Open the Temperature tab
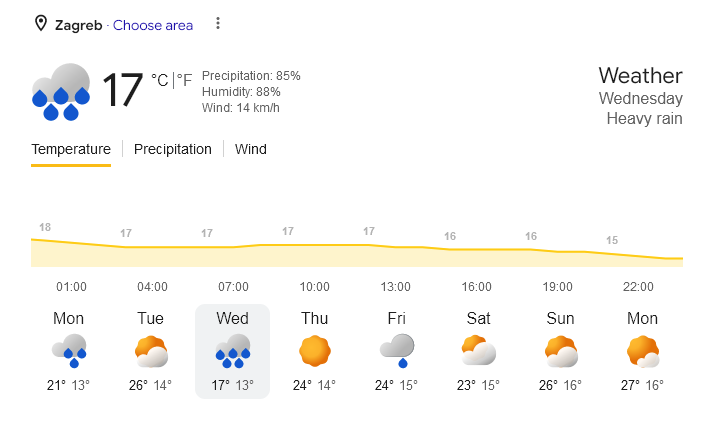The height and width of the screenshot is (421, 711). [71, 149]
